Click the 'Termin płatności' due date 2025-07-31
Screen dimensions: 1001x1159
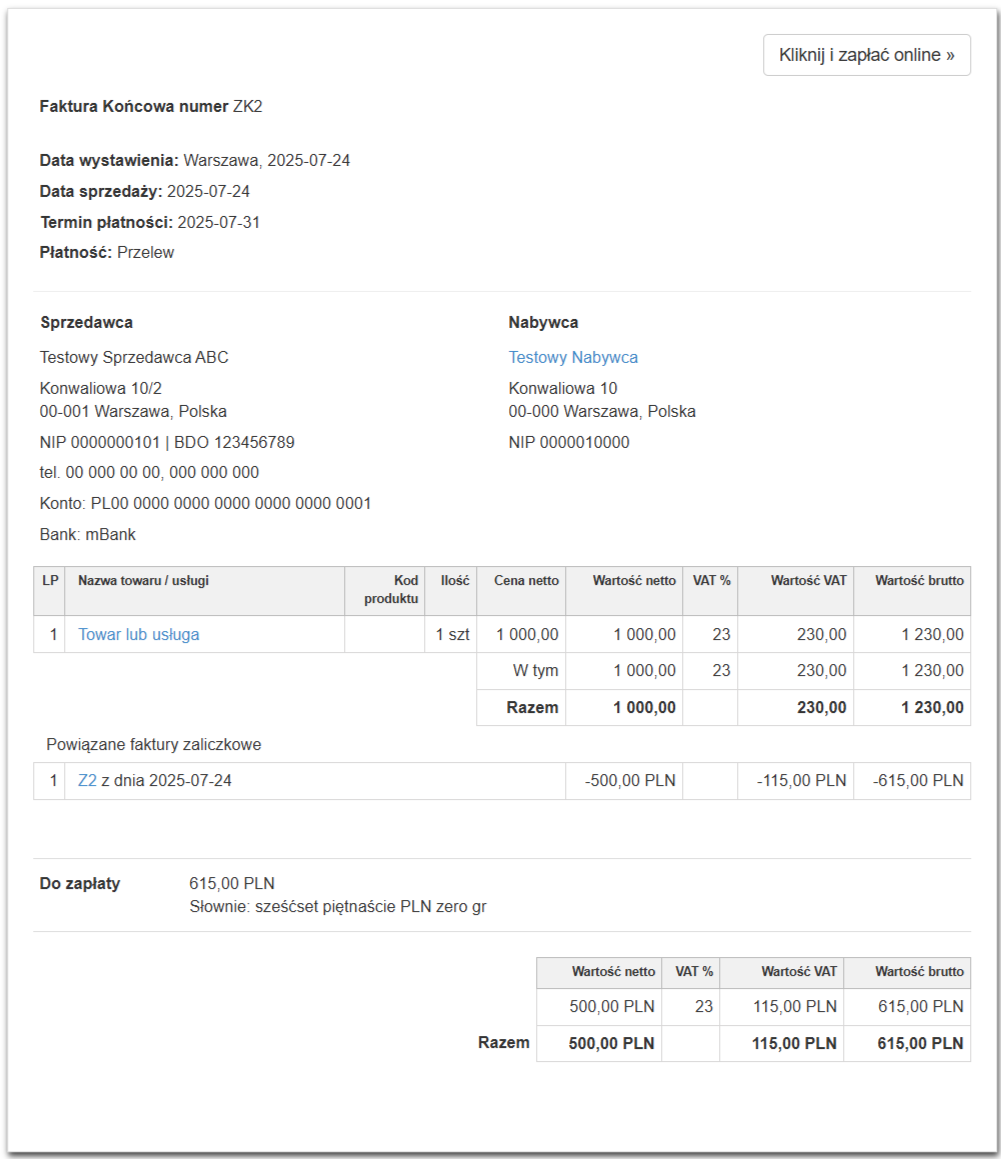pyautogui.click(x=219, y=222)
